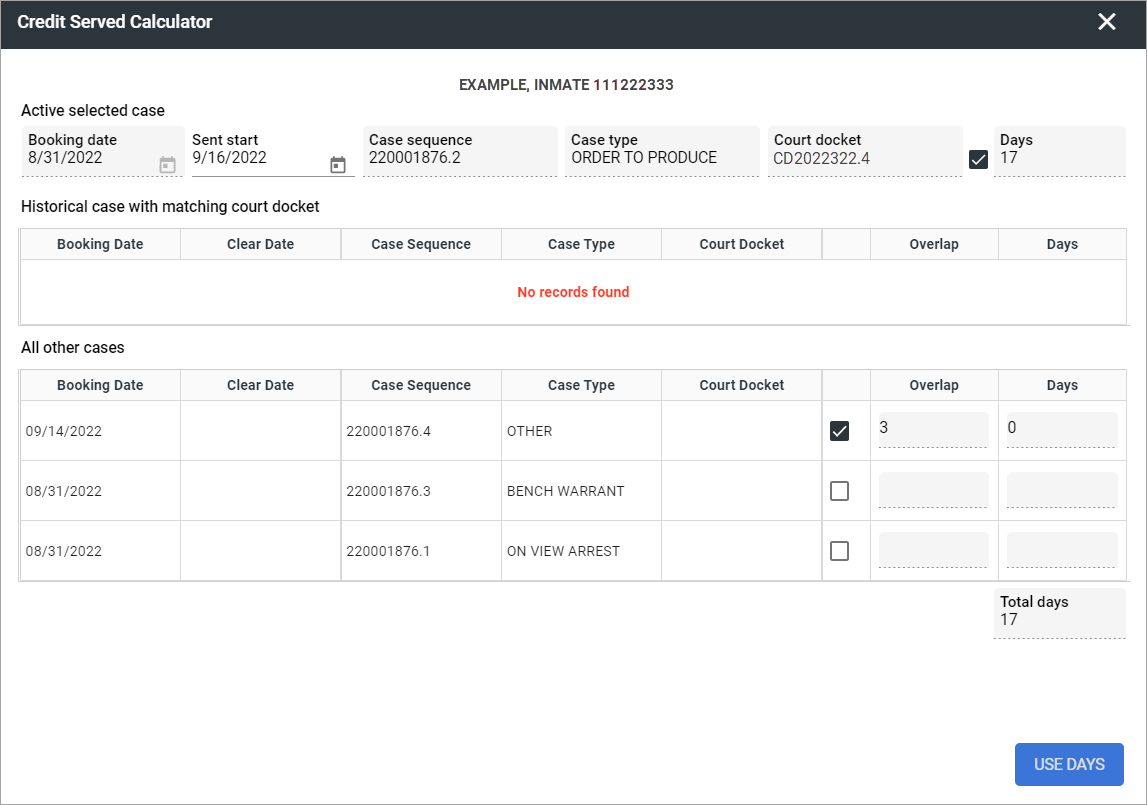1147x805 pixels.
Task: Click Clear Date header in All other cases table
Action: 260,385
